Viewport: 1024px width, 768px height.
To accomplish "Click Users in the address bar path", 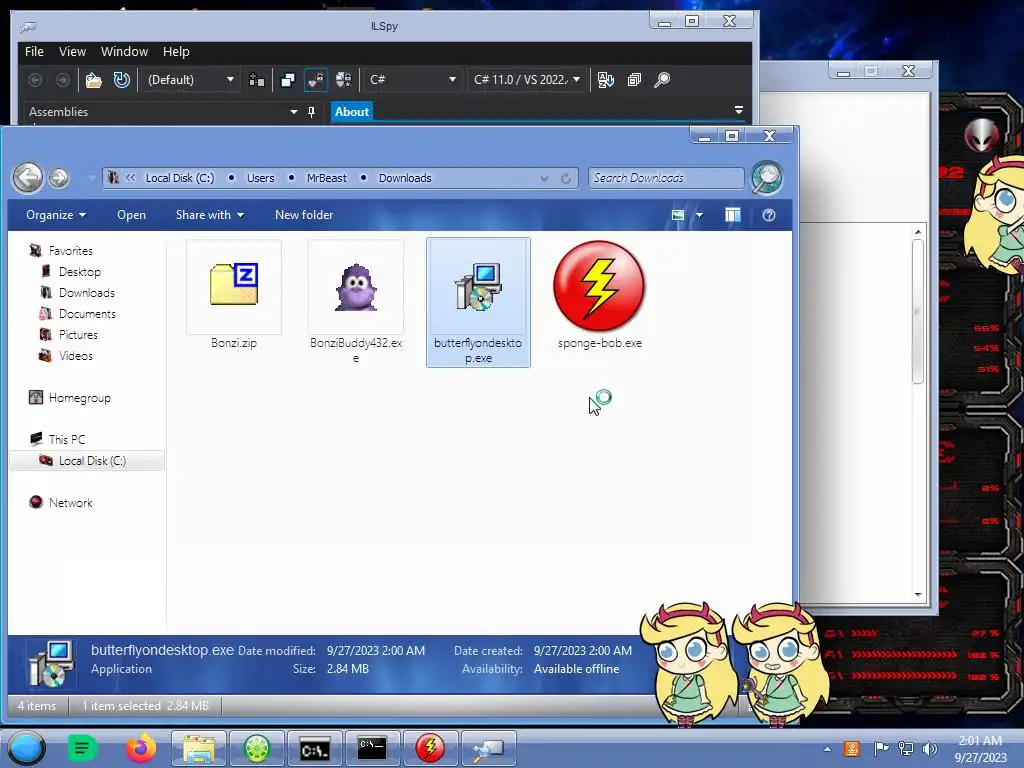I will tap(261, 178).
